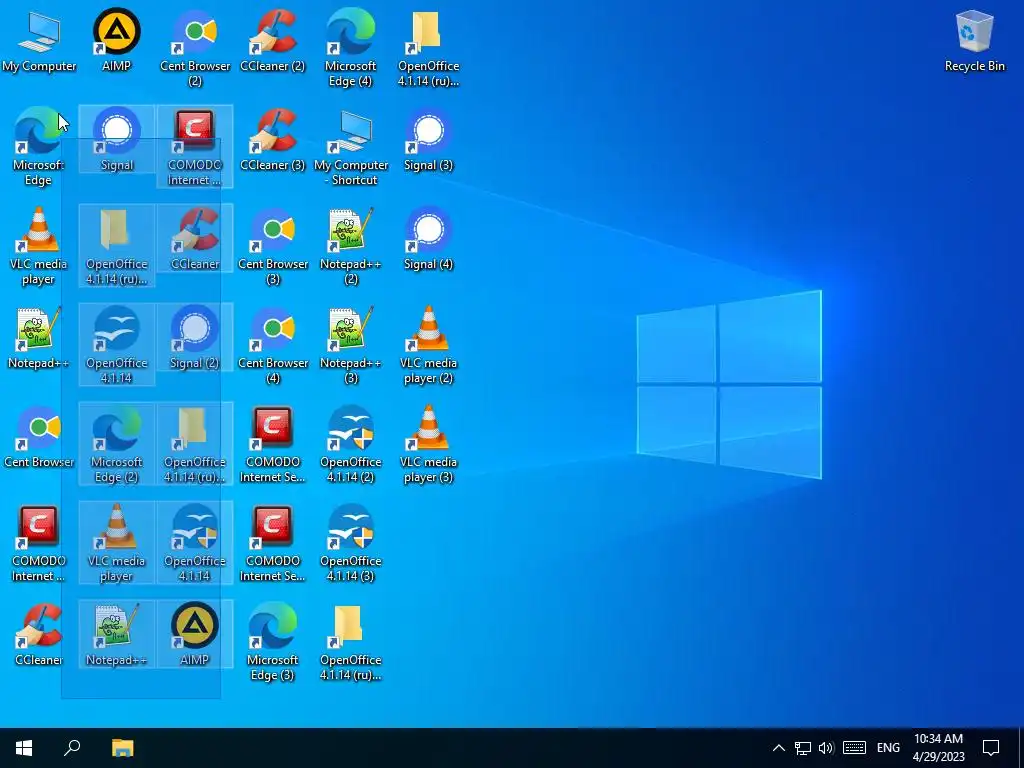Click the VLC media player (3) icon
The height and width of the screenshot is (768, 1024).
click(x=428, y=444)
